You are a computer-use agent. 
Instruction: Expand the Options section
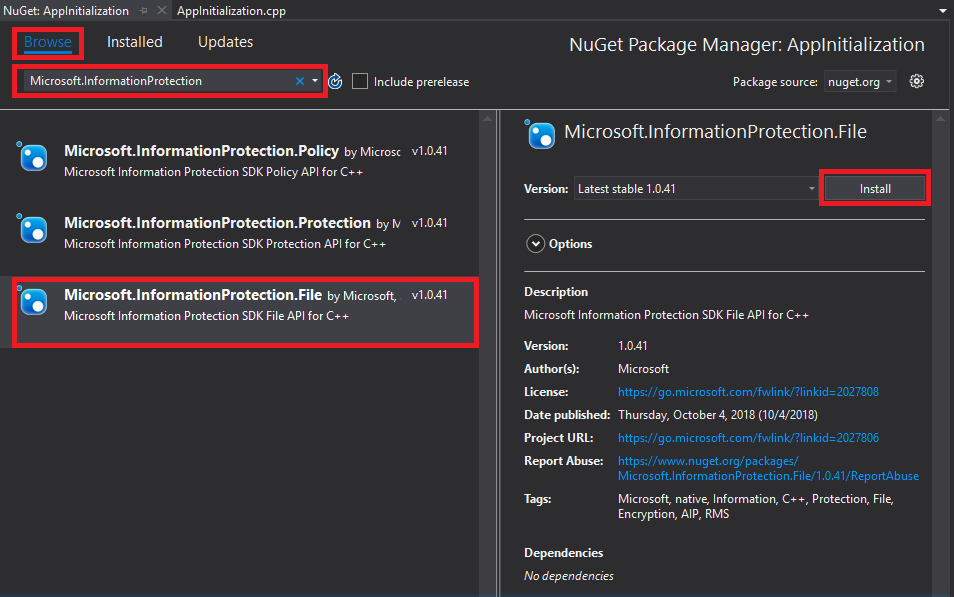[x=536, y=243]
